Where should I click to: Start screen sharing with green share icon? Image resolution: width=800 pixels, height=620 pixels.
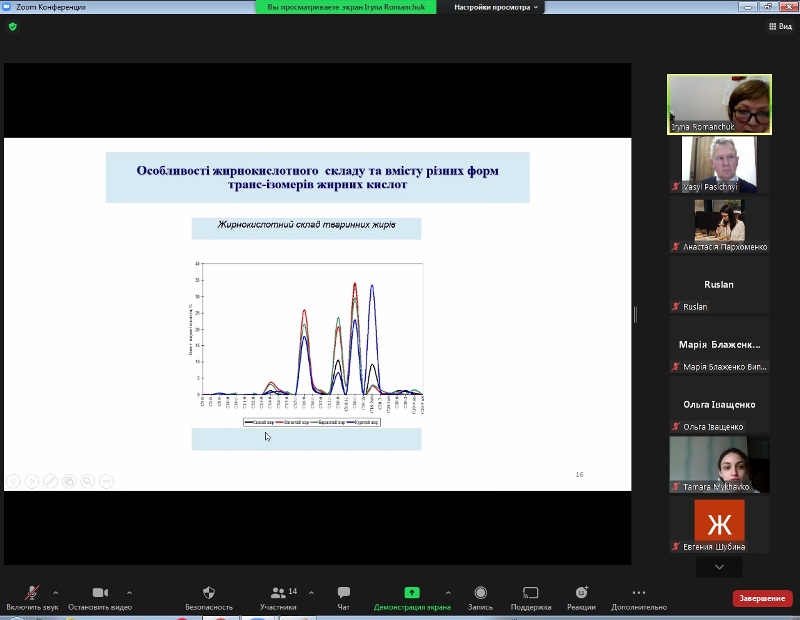tap(412, 592)
